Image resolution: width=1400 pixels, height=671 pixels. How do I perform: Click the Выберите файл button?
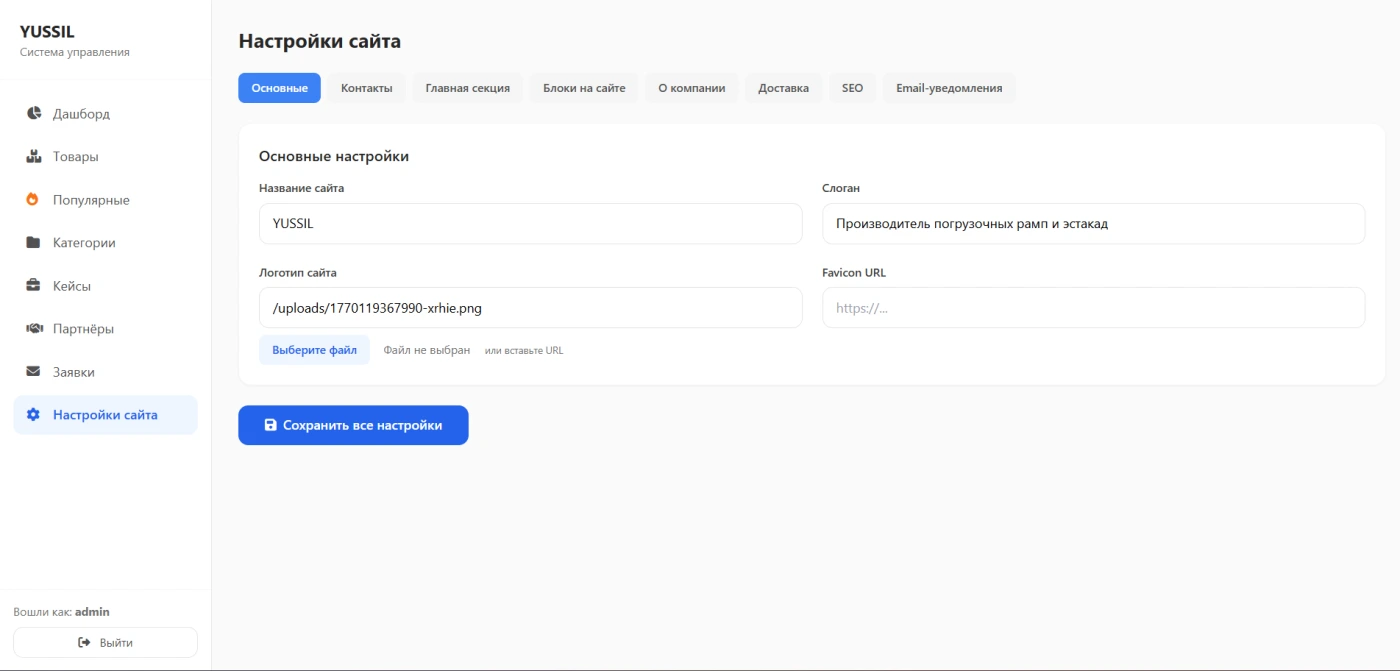[314, 350]
